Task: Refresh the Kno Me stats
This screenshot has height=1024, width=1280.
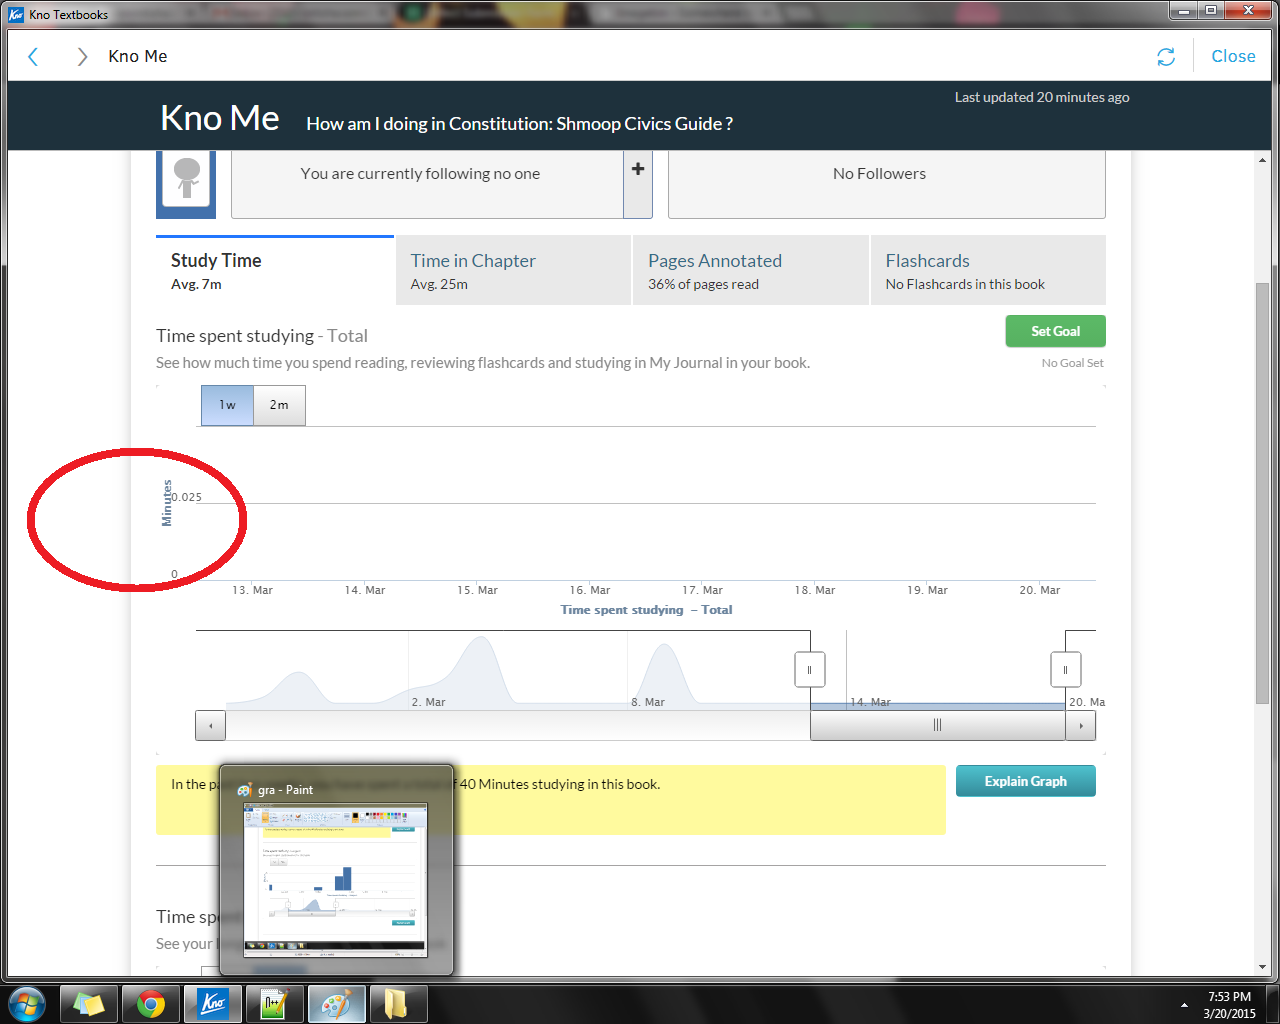Action: click(1166, 57)
